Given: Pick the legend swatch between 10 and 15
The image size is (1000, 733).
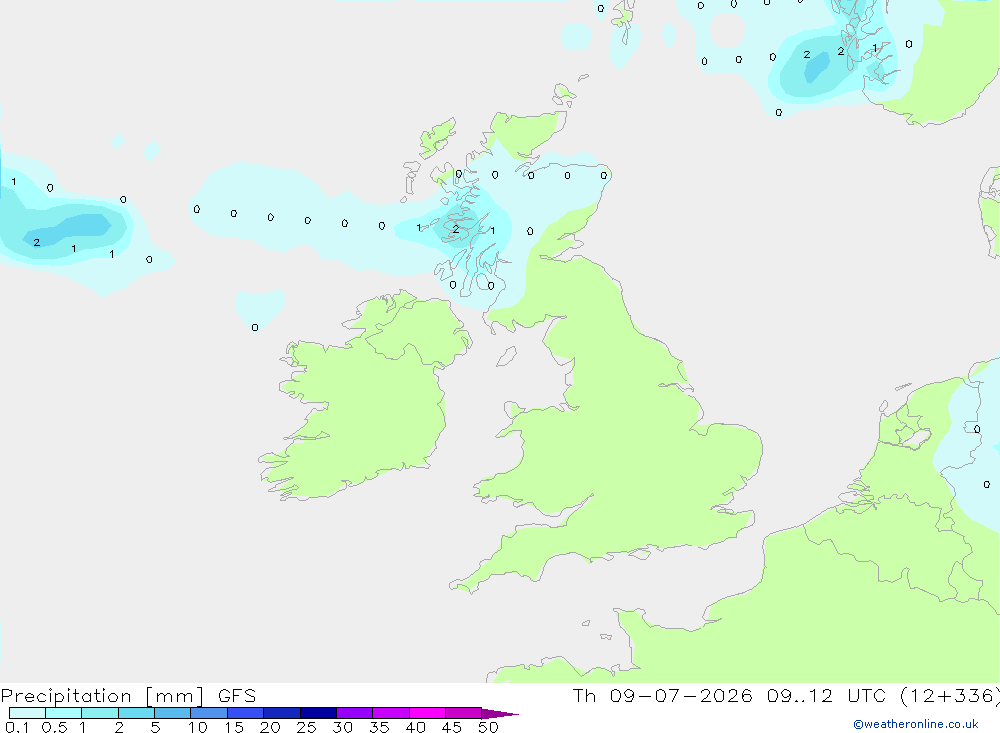Looking at the screenshot, I should (209, 713).
